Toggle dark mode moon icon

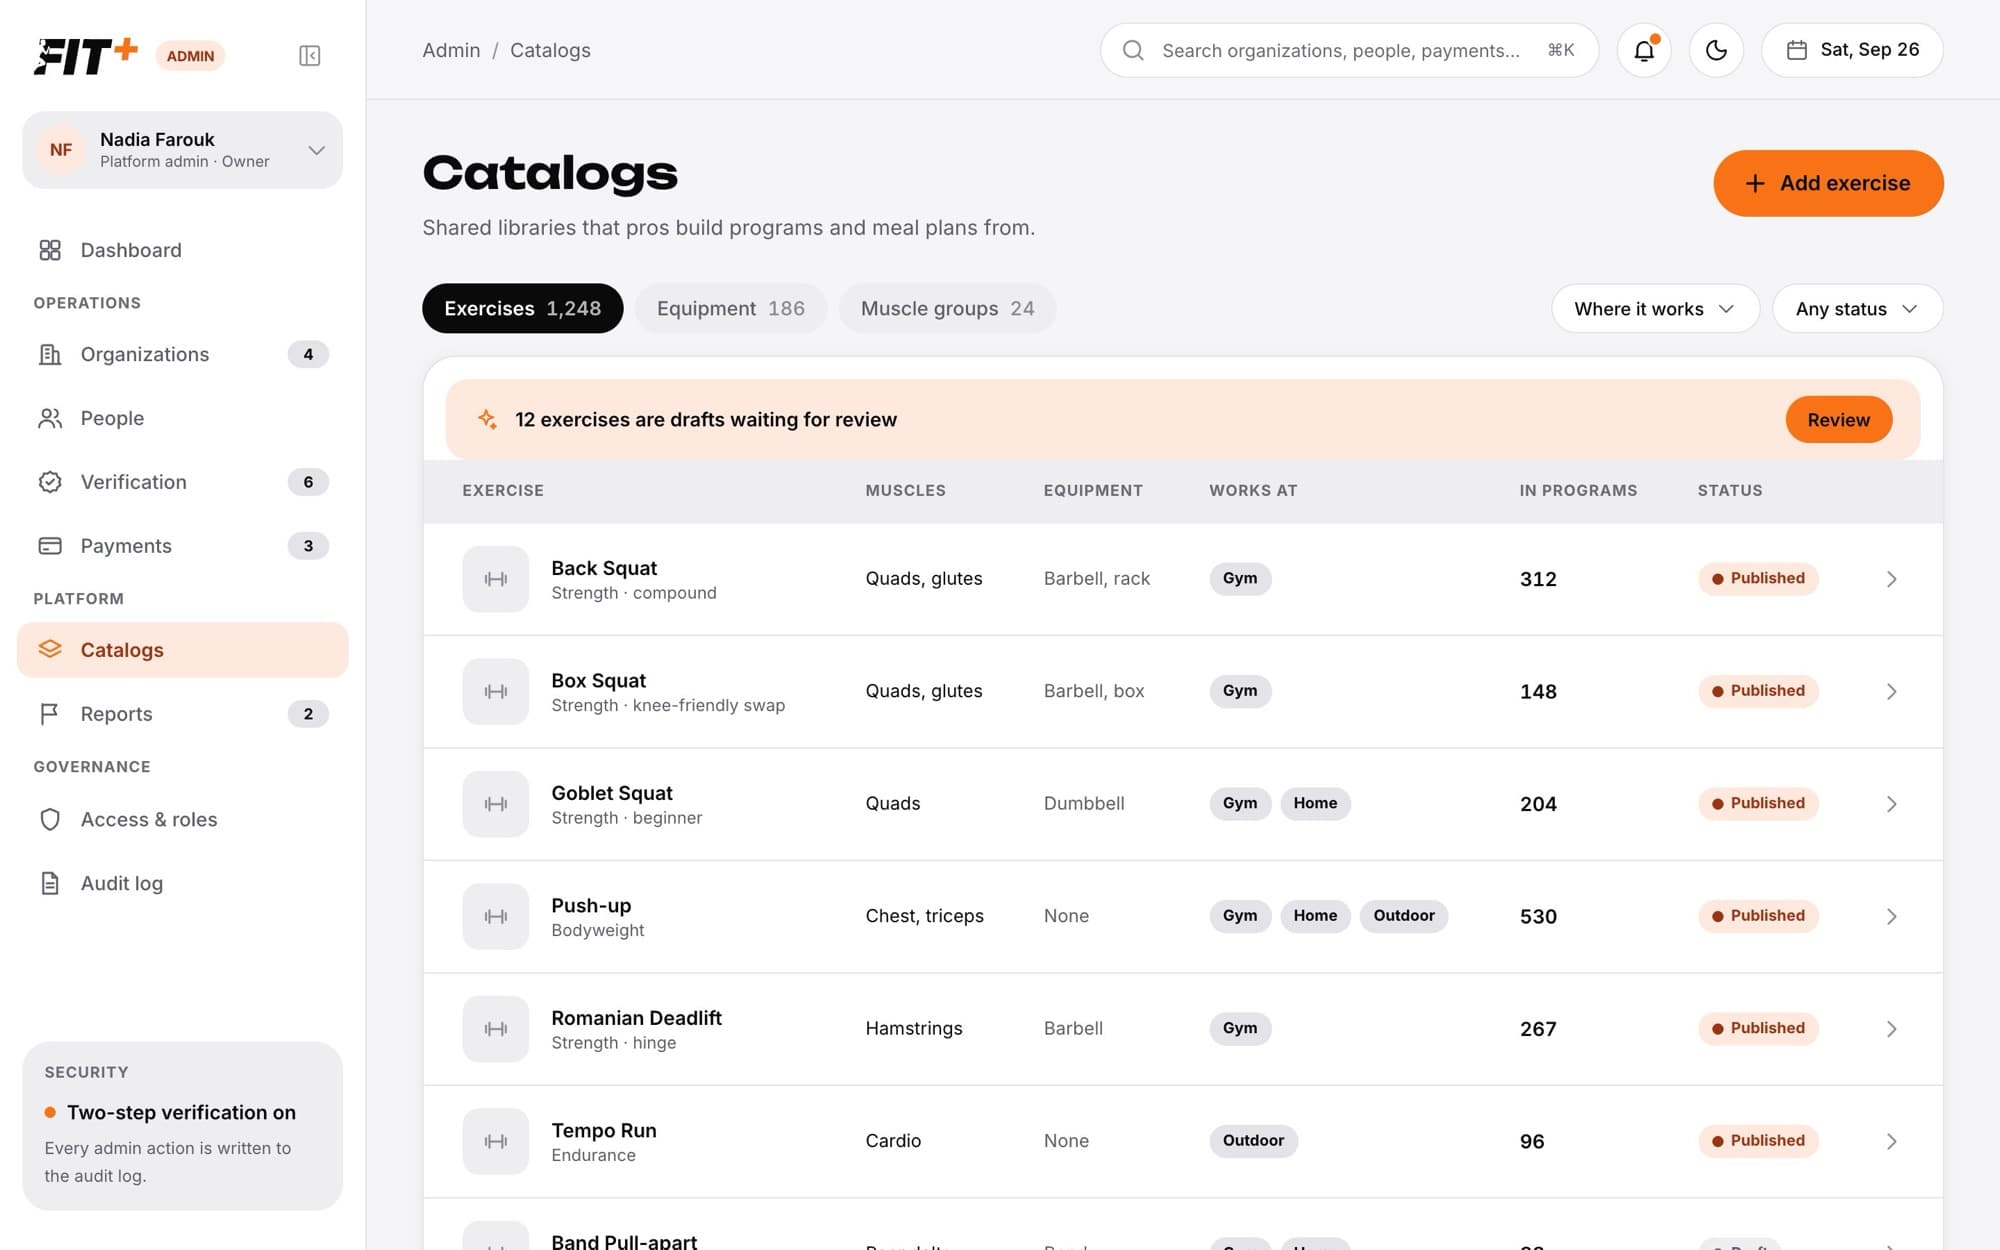point(1716,50)
